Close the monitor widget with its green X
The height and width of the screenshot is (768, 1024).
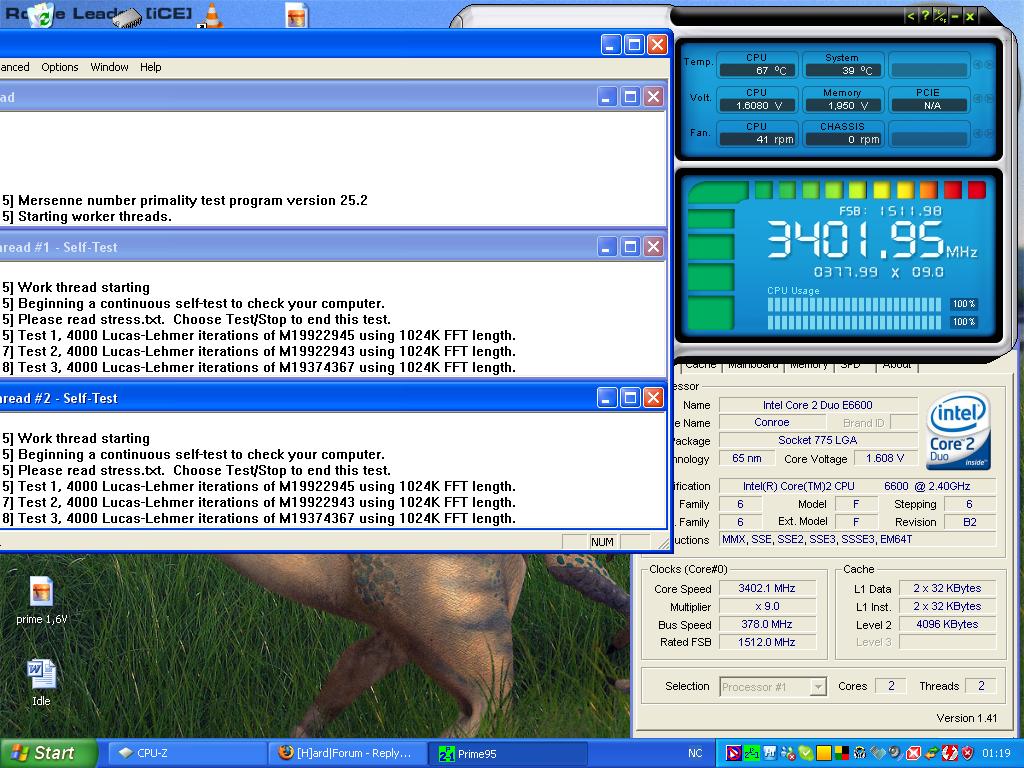(970, 16)
